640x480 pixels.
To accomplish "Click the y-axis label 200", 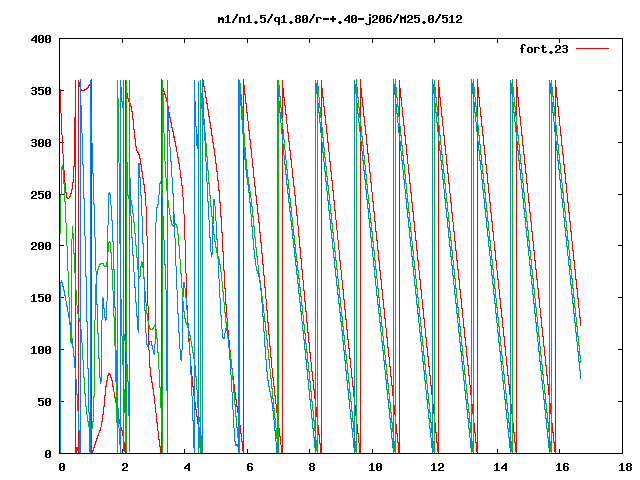I will [x=41, y=246].
